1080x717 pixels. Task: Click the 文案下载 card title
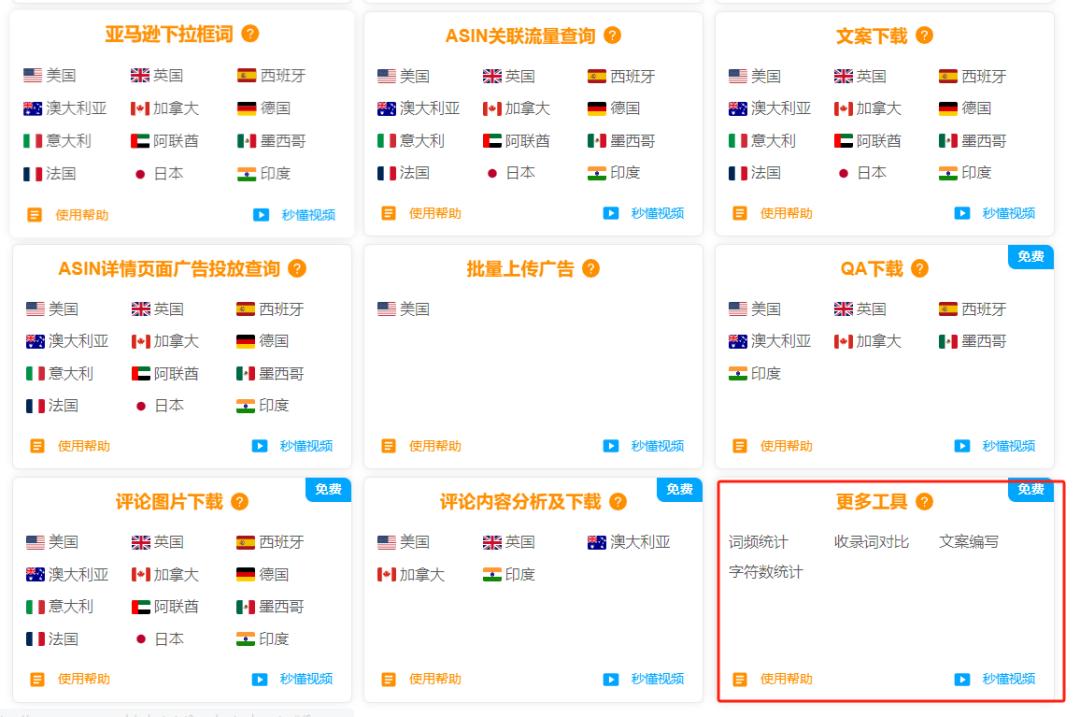coord(871,35)
